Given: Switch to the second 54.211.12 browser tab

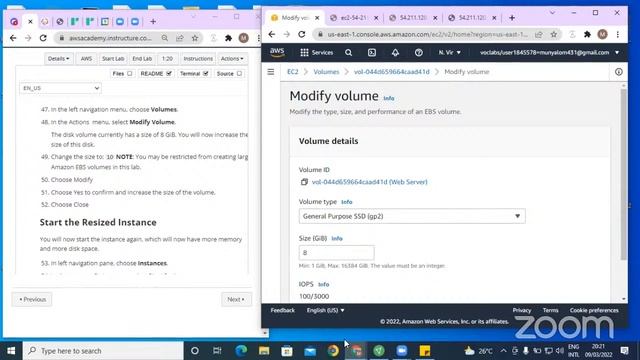Looking at the screenshot, I should [472, 18].
